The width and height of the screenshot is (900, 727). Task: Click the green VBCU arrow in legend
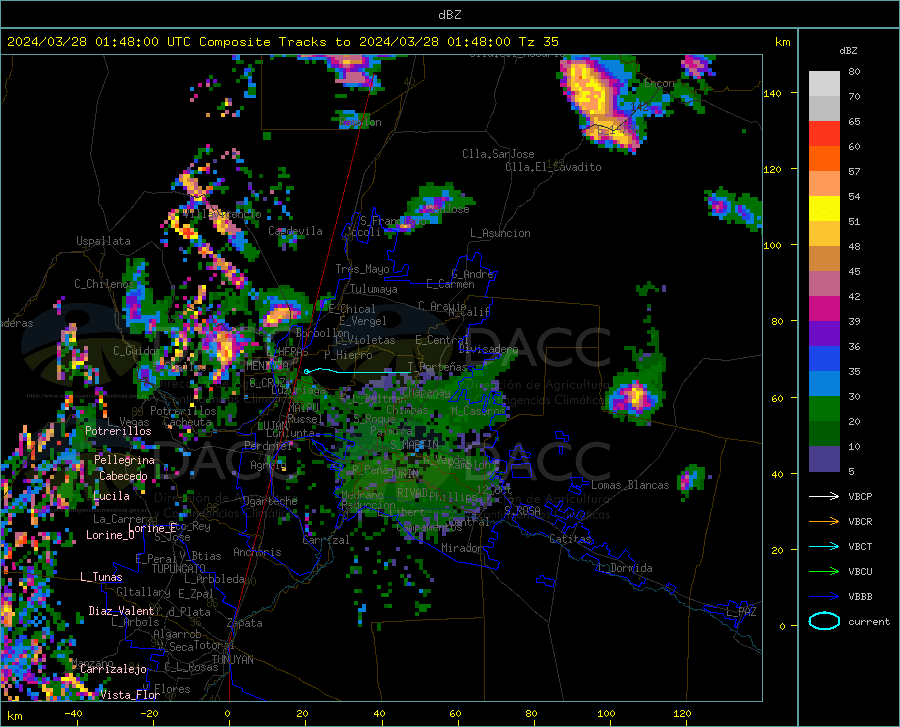pyautogui.click(x=824, y=572)
